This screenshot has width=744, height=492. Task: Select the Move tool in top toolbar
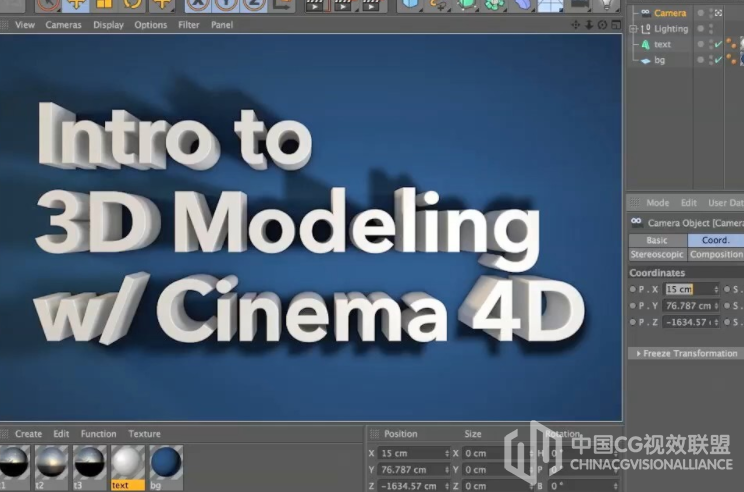click(x=76, y=5)
